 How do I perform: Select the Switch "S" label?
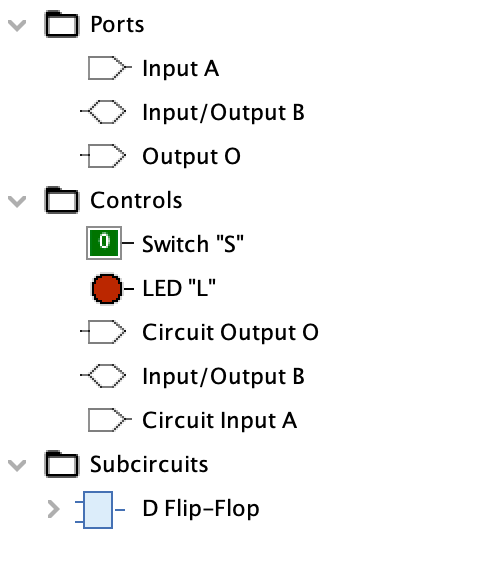193,244
